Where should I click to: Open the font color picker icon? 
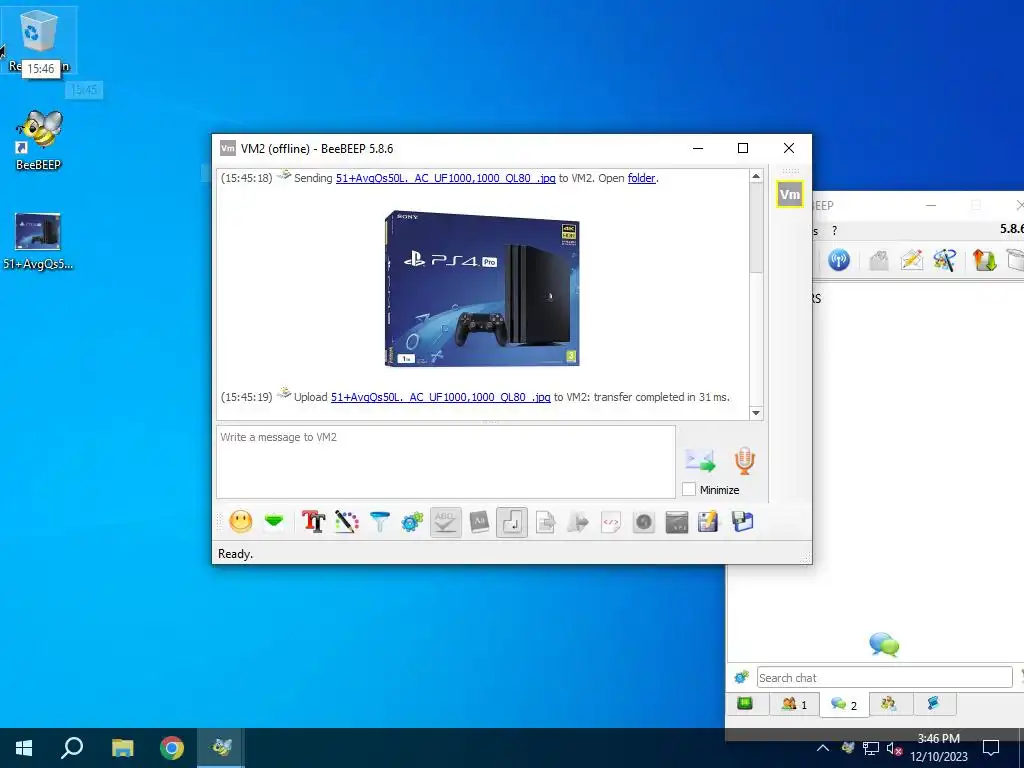pos(347,521)
